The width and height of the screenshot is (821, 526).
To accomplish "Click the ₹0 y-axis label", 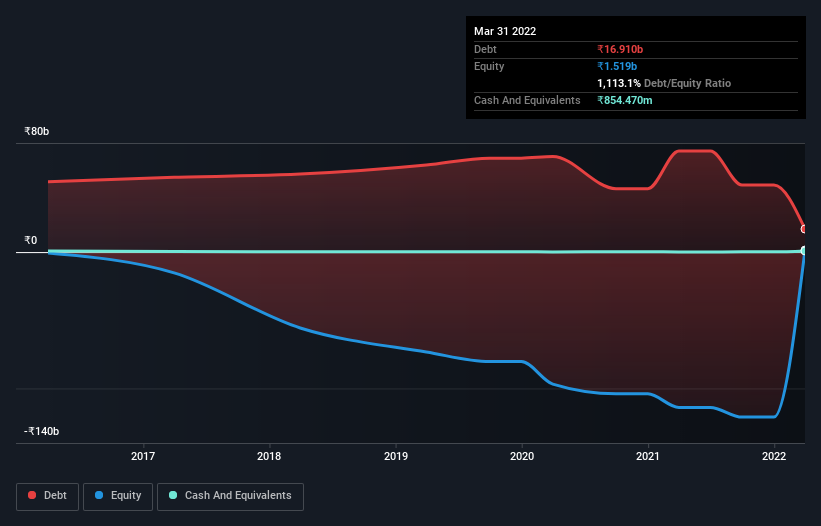I will [x=31, y=240].
